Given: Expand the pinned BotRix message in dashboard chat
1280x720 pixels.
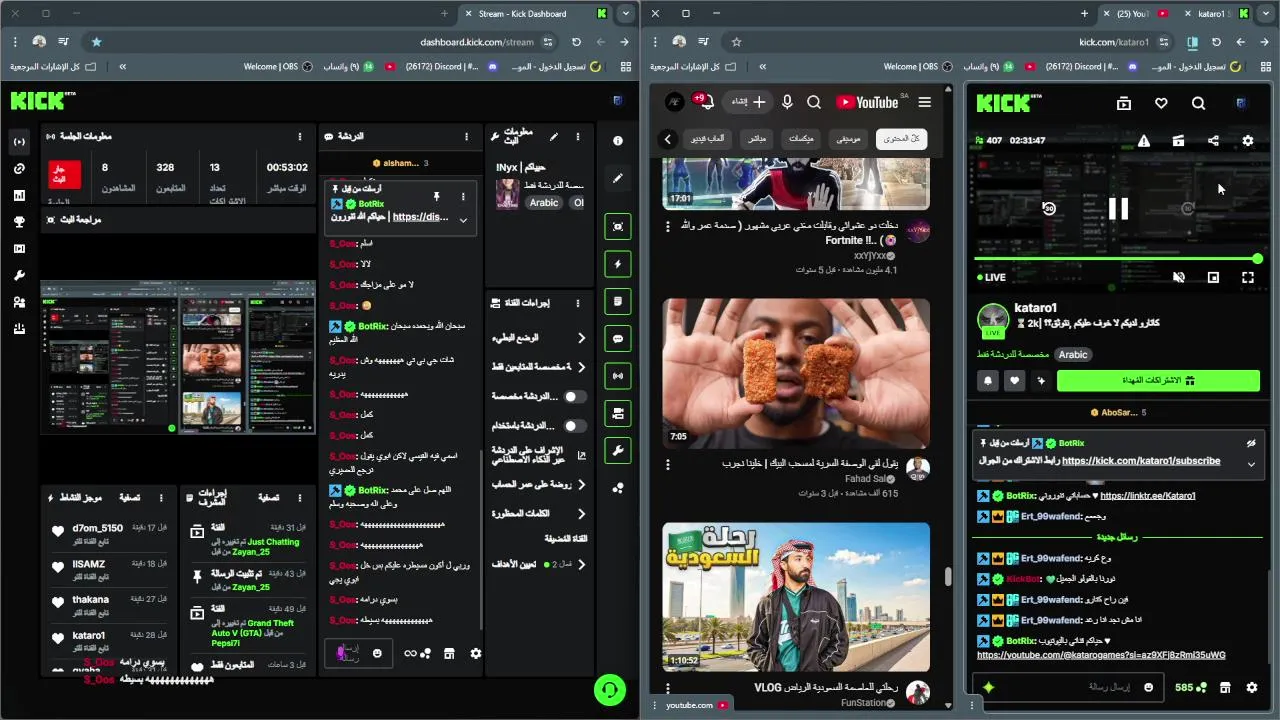Looking at the screenshot, I should 463,220.
